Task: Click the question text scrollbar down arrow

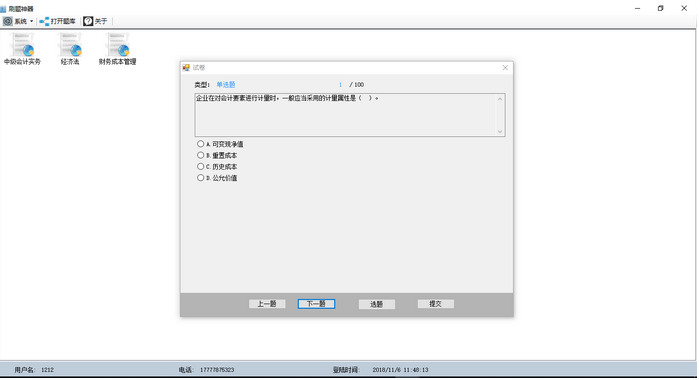Action: click(500, 132)
